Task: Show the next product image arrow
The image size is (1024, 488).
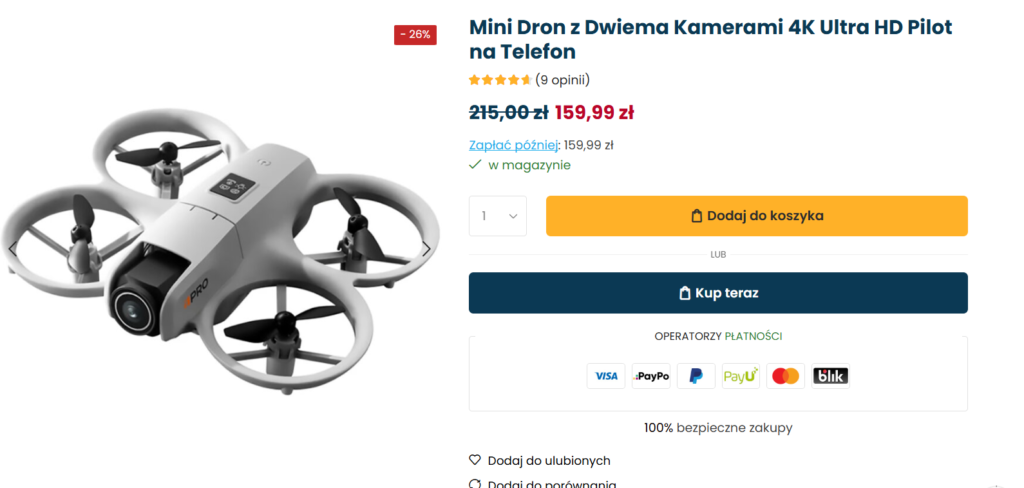Action: tap(426, 249)
